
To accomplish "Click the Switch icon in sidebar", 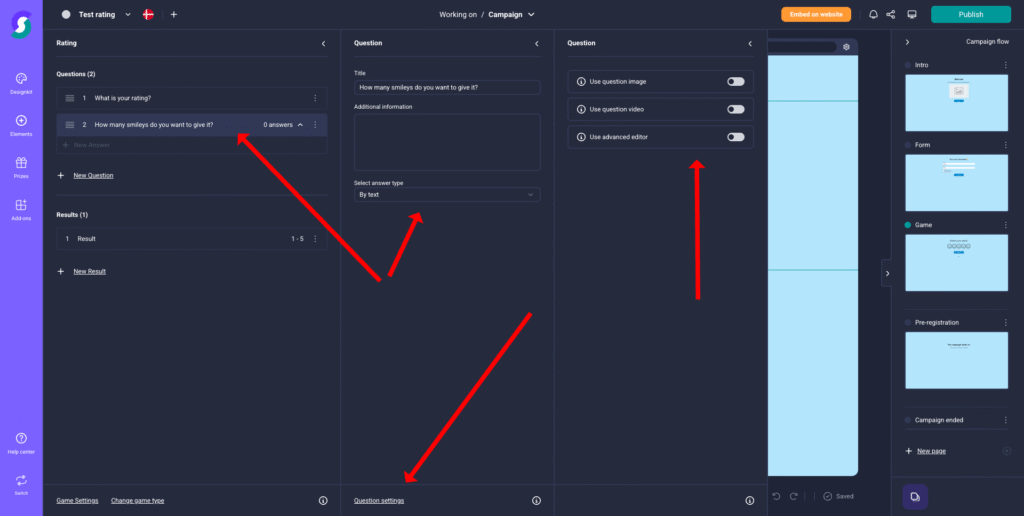I will (x=21, y=480).
